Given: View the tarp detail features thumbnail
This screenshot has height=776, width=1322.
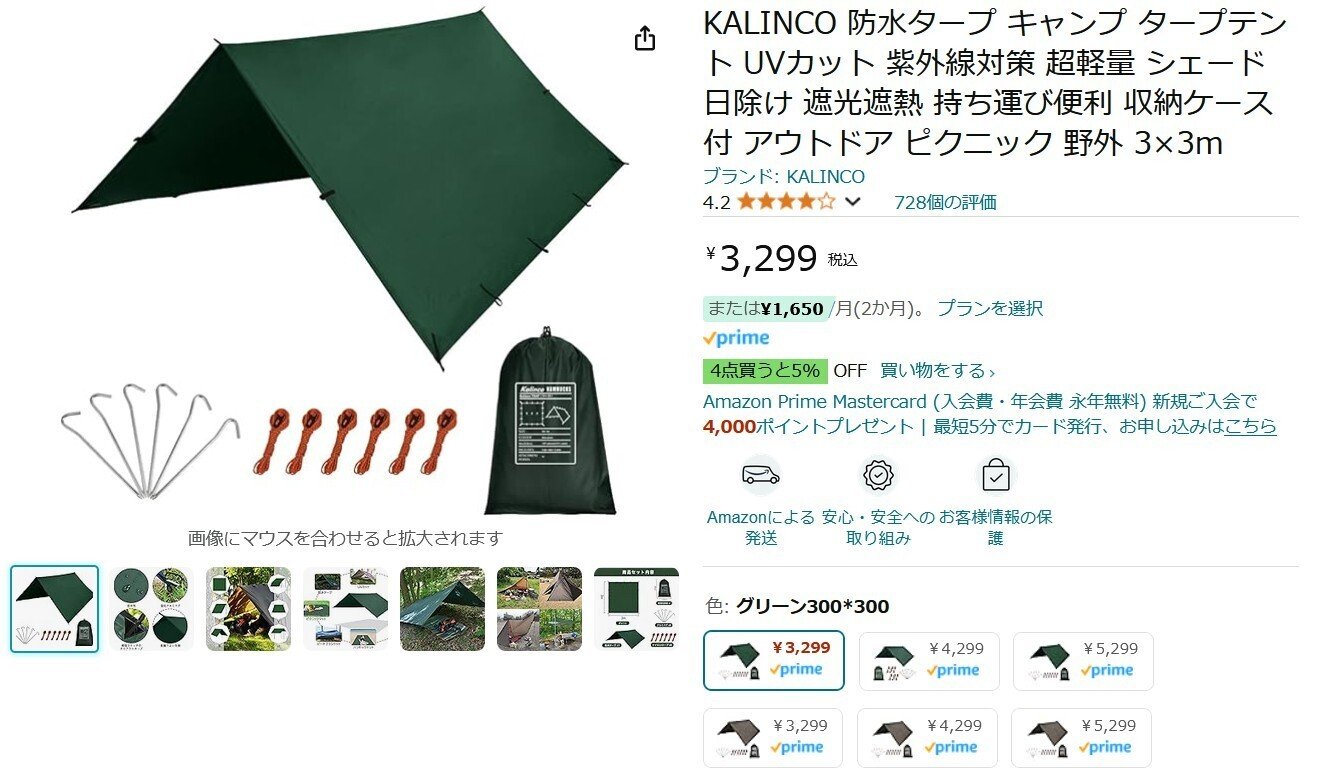Looking at the screenshot, I should pyautogui.click(x=151, y=609).
